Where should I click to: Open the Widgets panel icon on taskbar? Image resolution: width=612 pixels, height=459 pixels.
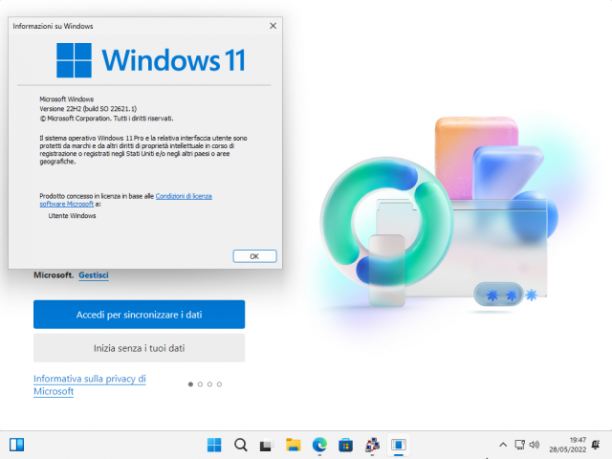(x=17, y=445)
